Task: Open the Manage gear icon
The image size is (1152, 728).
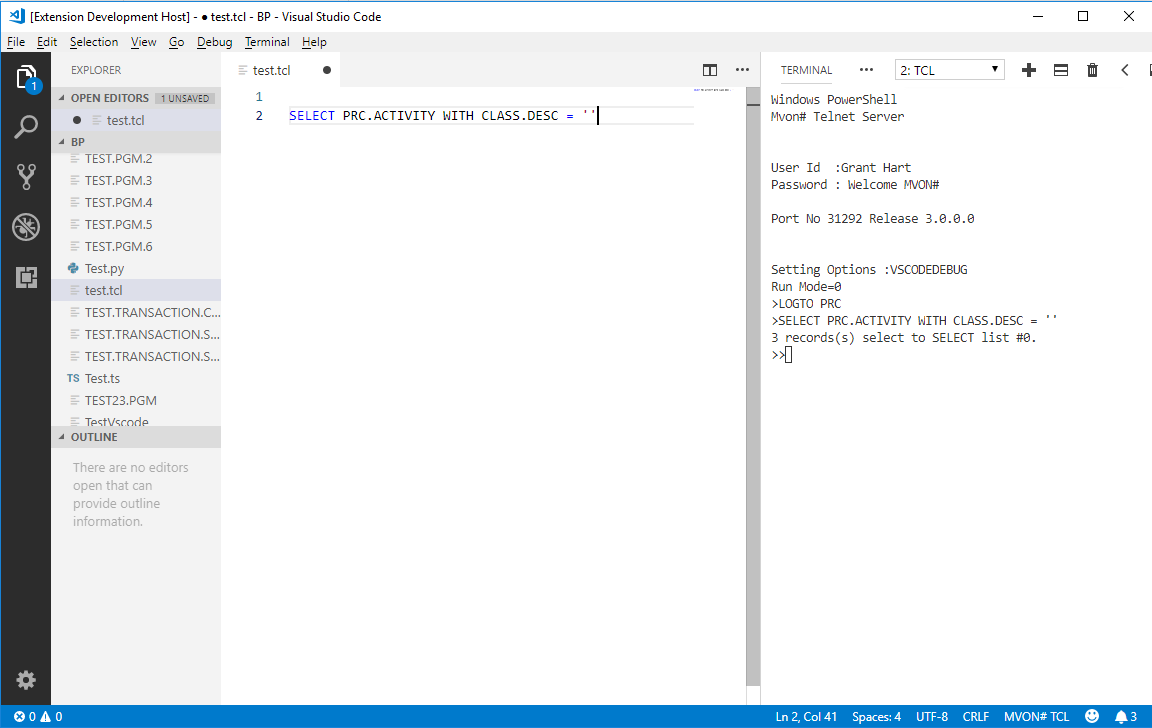Action: coord(26,680)
